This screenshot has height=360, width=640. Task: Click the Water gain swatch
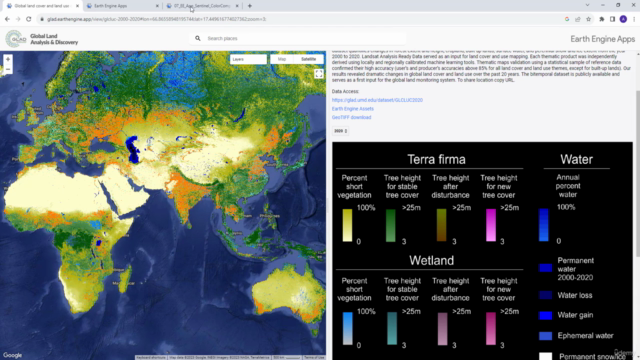(x=545, y=316)
